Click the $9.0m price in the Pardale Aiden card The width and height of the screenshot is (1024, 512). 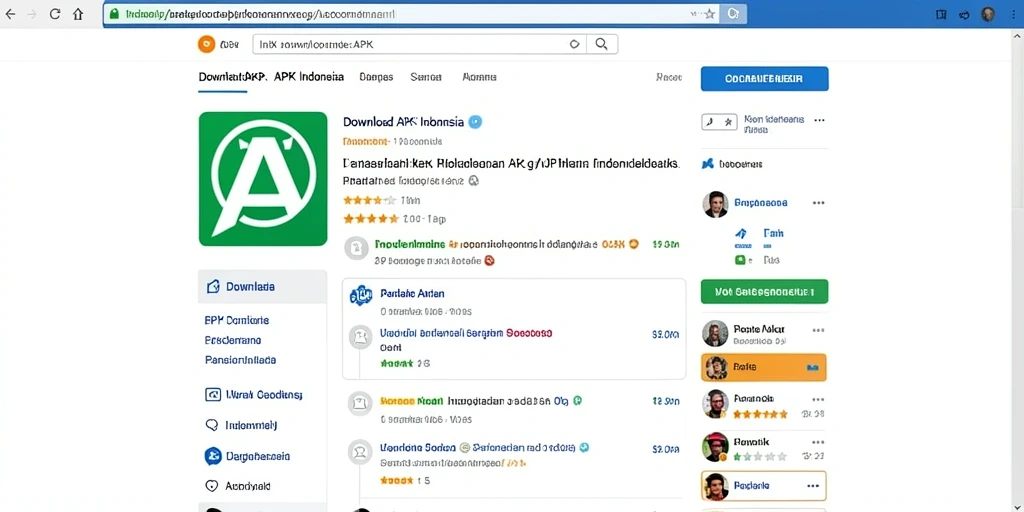[x=665, y=334]
